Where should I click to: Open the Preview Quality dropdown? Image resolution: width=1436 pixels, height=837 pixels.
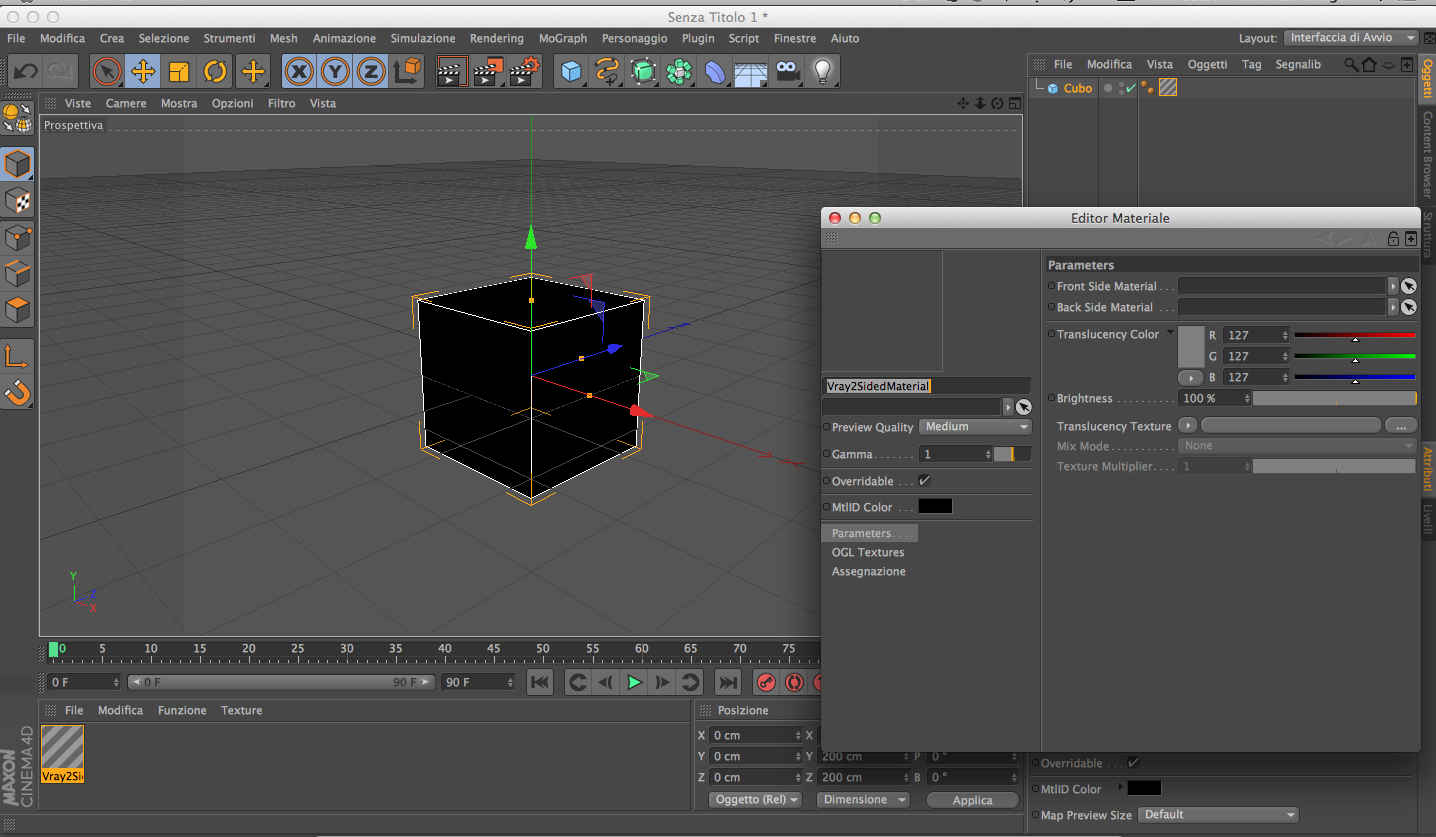pyautogui.click(x=975, y=427)
